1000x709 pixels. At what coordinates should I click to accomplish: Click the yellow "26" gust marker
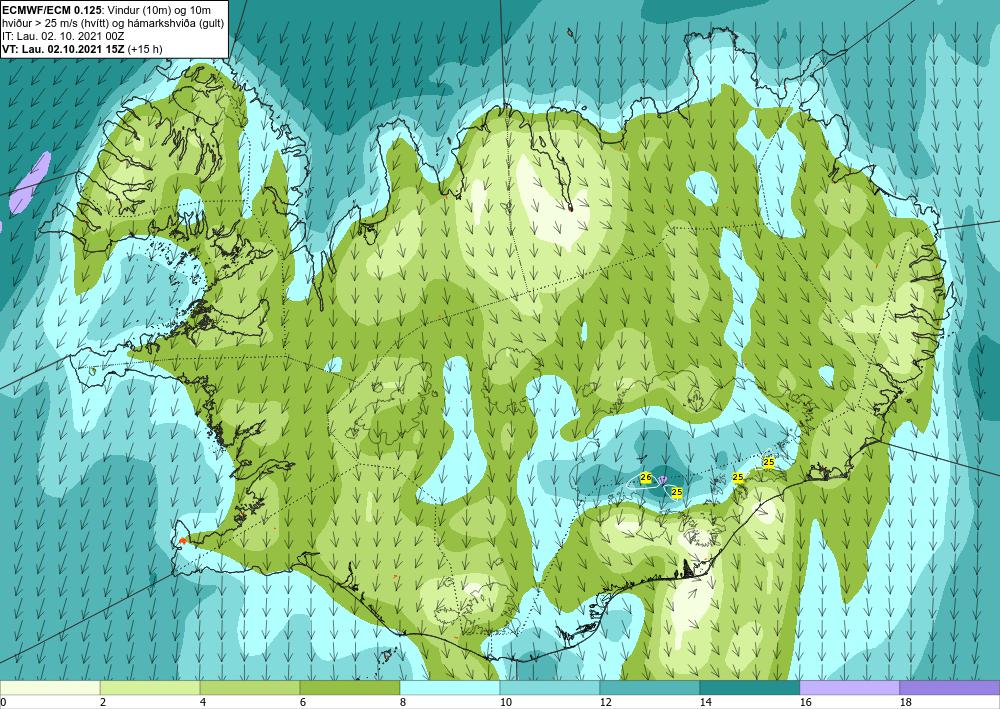pyautogui.click(x=645, y=478)
